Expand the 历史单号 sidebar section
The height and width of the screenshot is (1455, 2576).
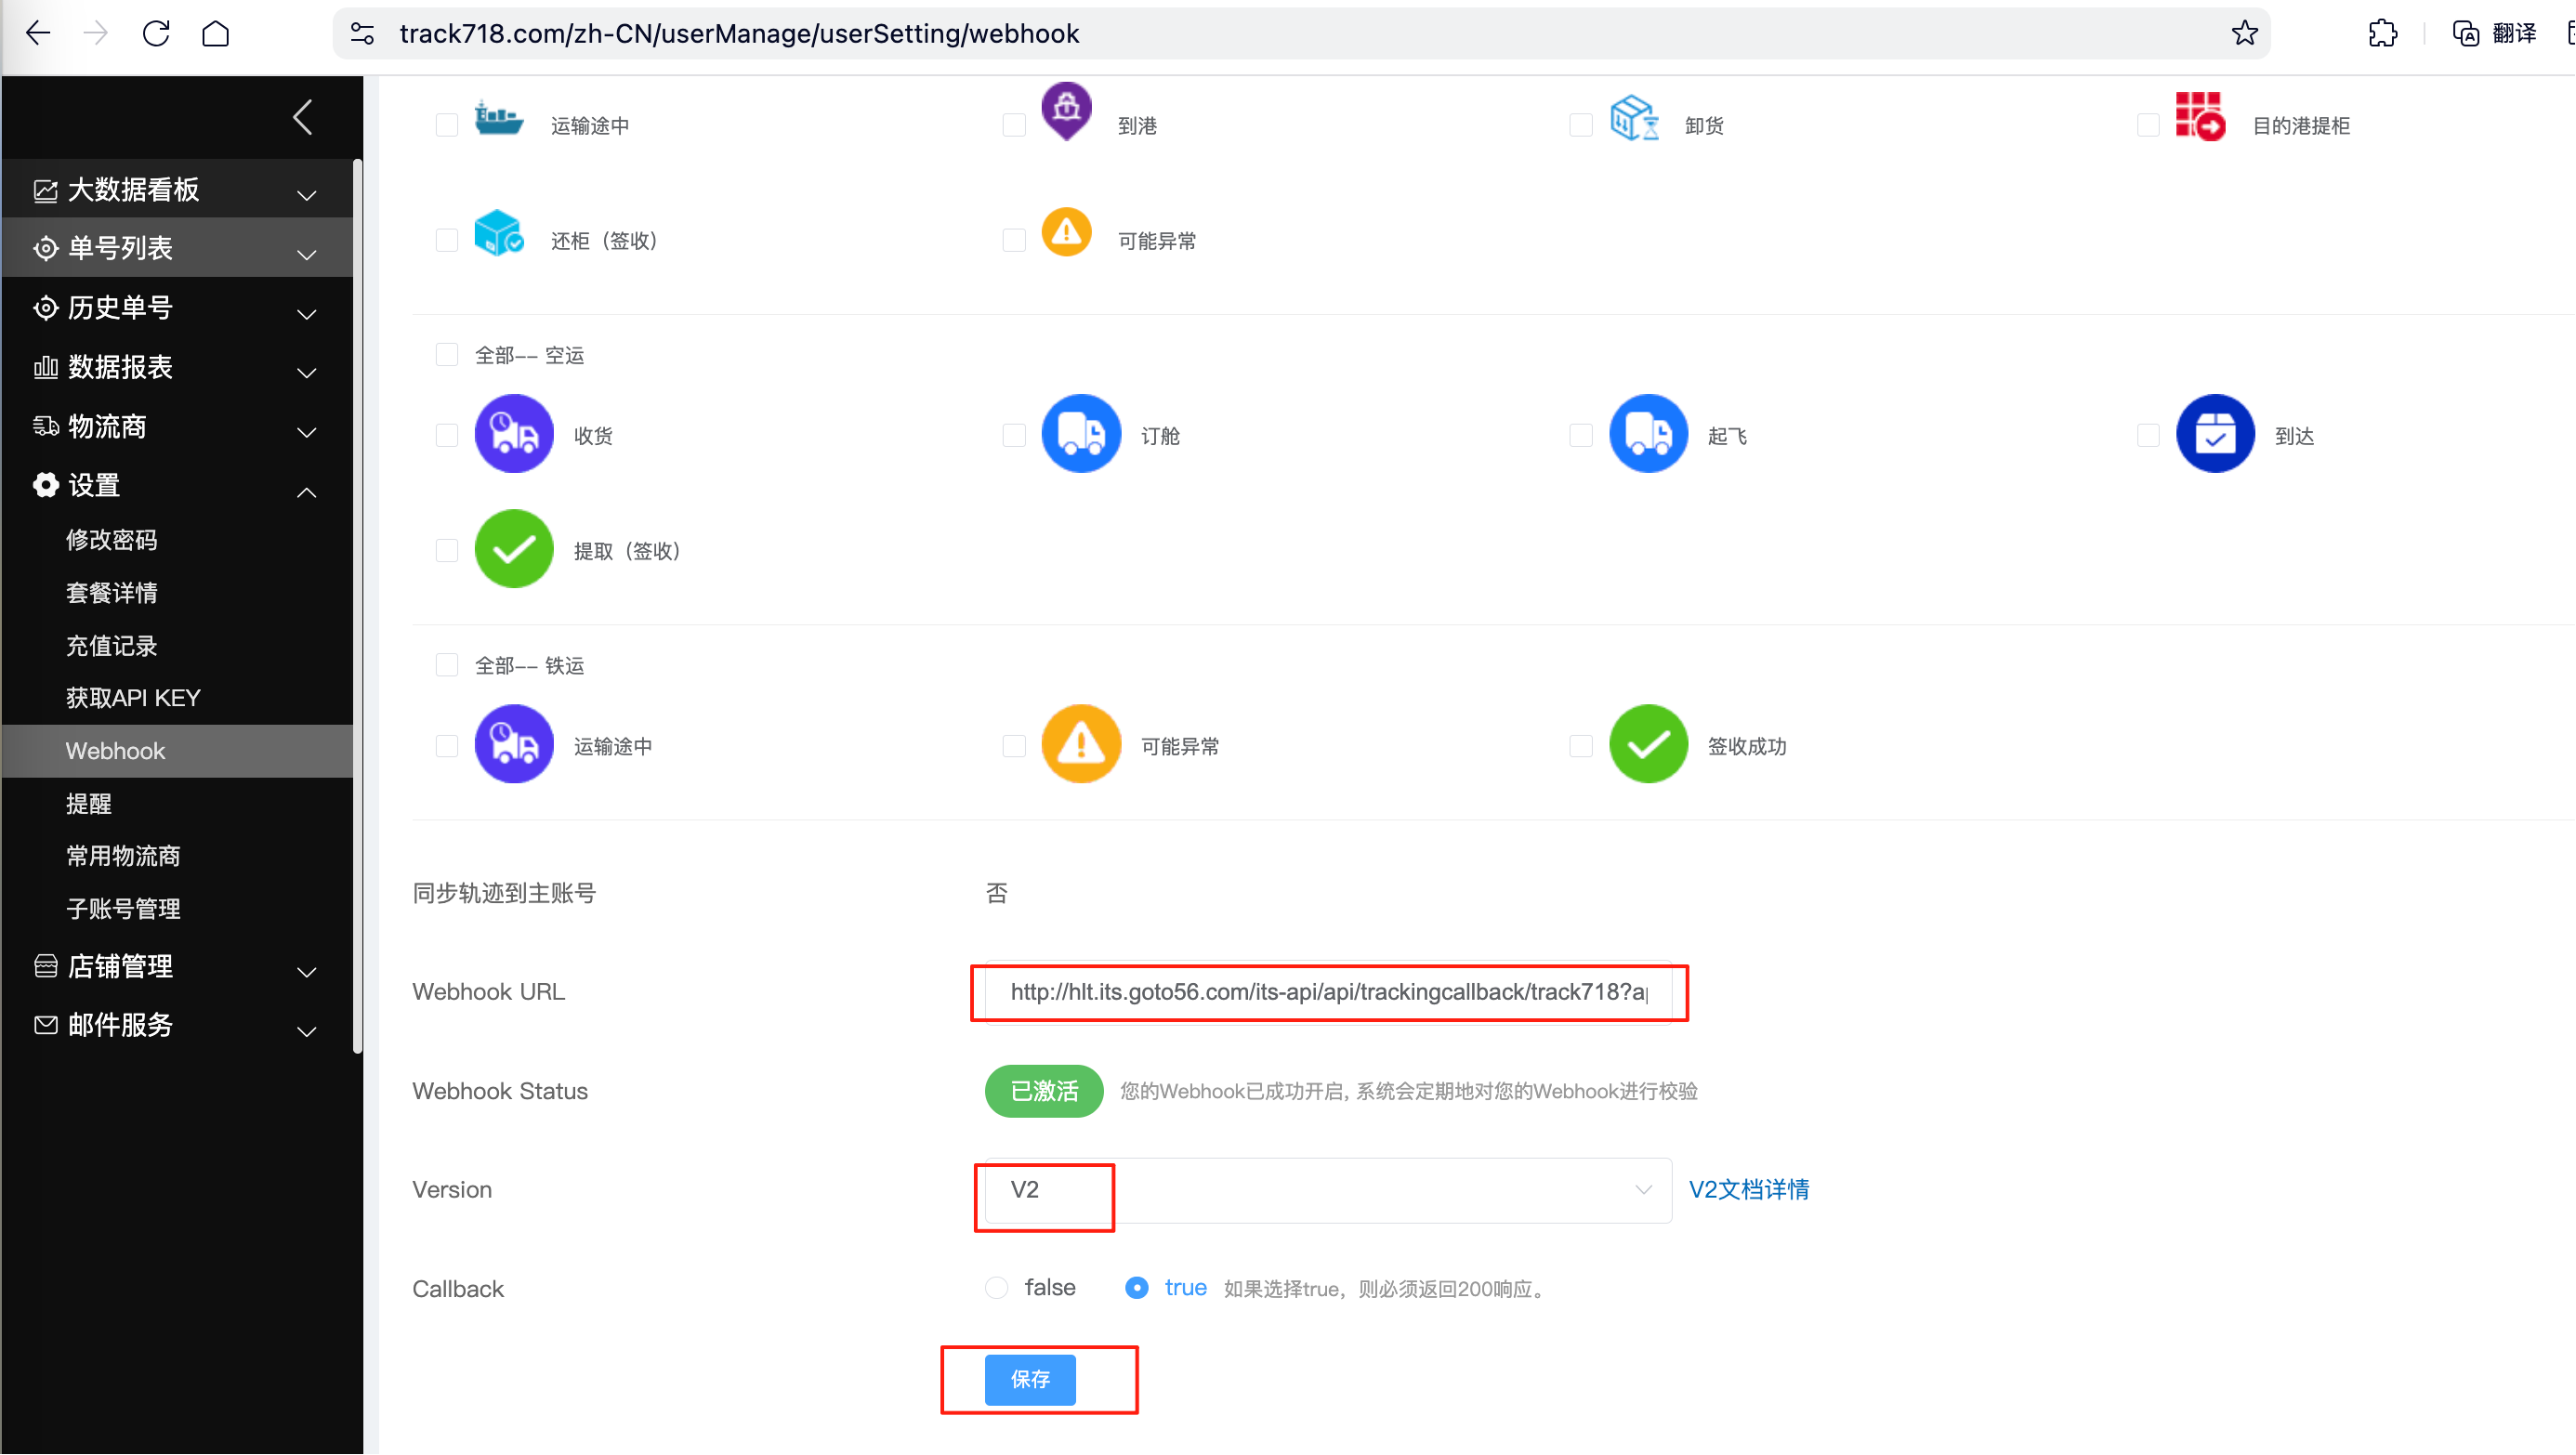[177, 307]
